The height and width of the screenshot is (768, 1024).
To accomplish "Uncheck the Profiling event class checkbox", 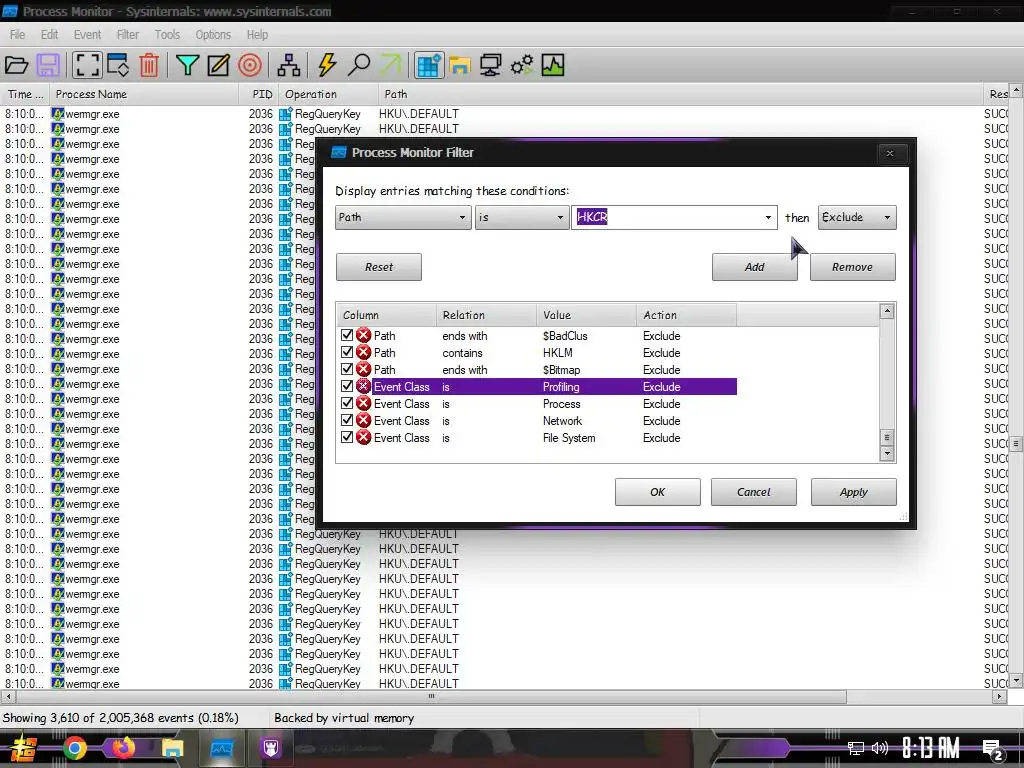I will (347, 386).
